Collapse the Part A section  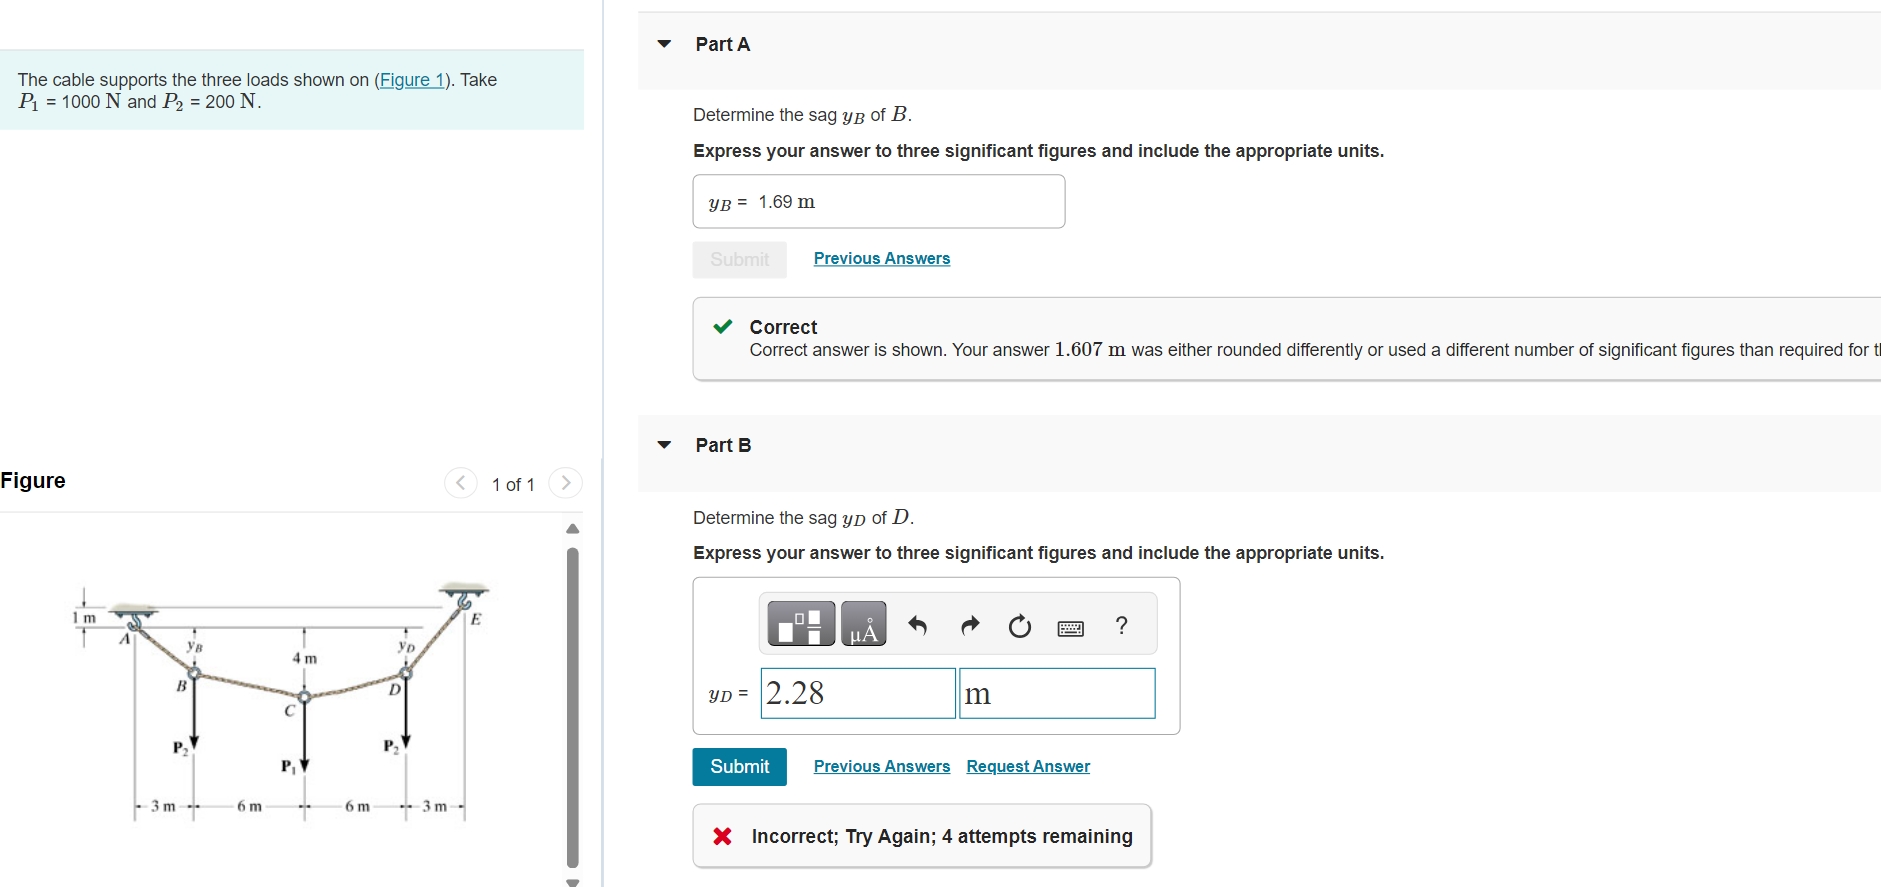[664, 44]
